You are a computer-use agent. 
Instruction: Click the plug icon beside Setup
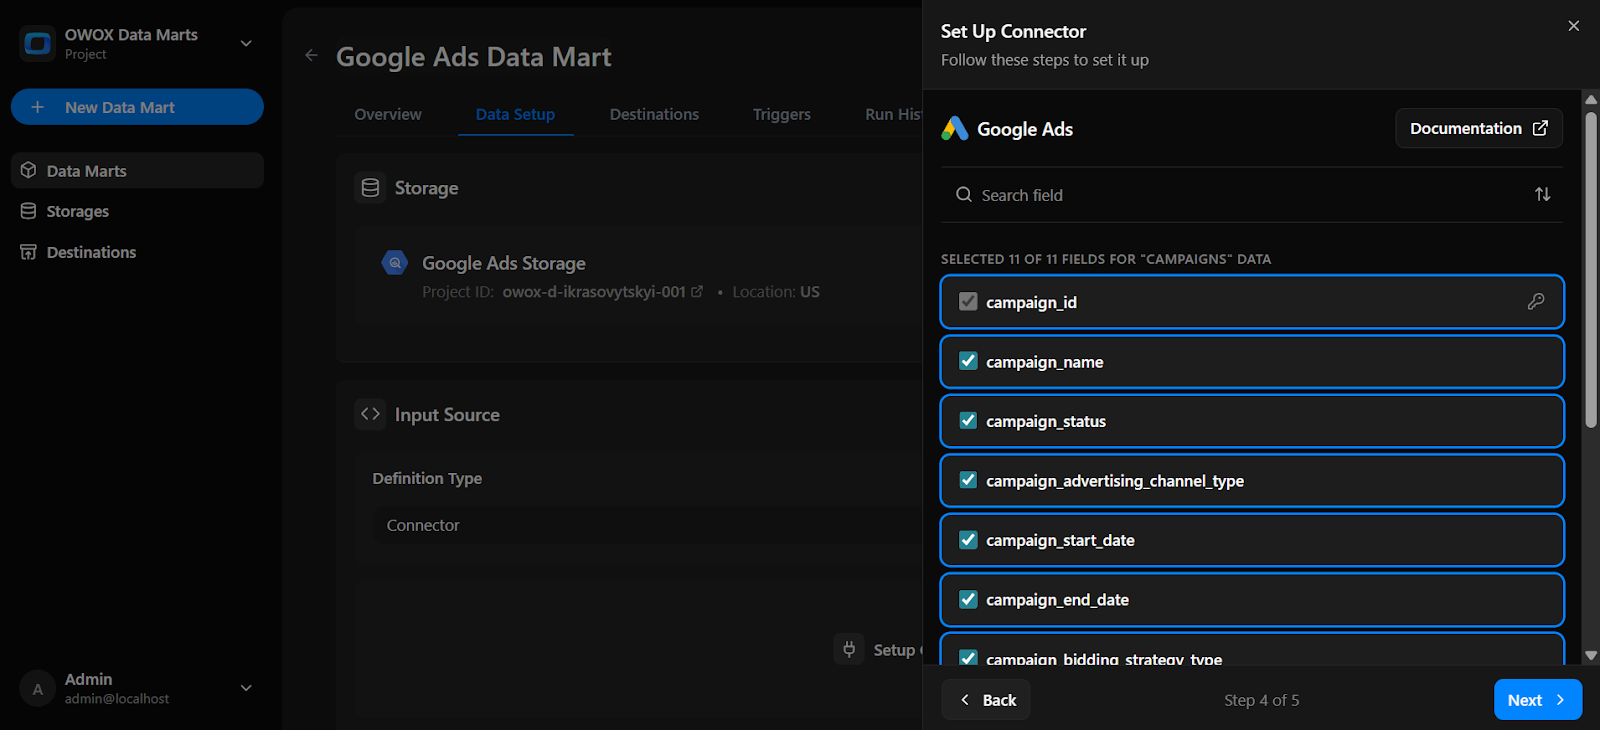point(849,649)
